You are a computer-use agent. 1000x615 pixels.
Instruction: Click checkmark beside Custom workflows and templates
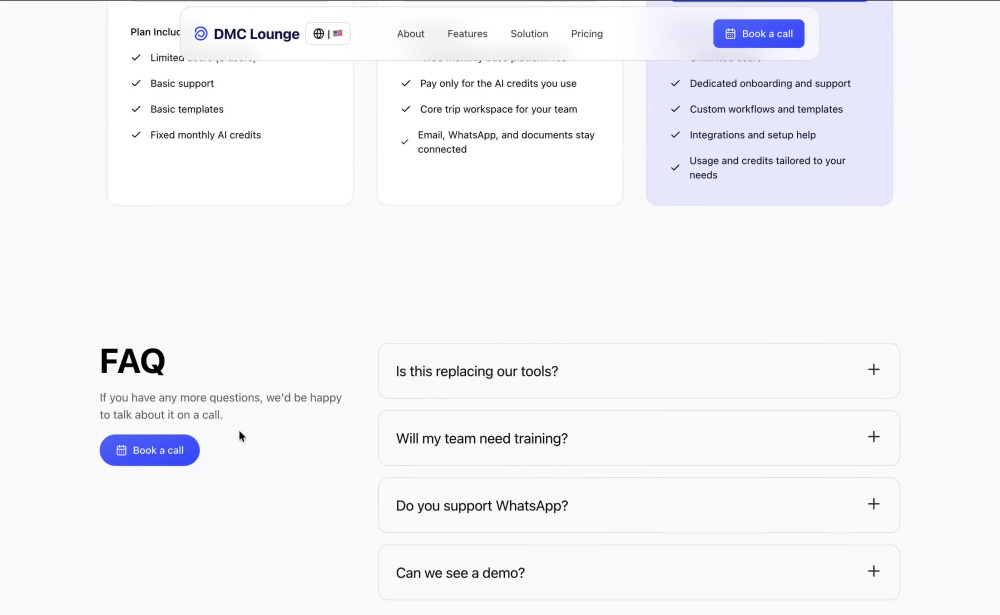[x=675, y=109]
